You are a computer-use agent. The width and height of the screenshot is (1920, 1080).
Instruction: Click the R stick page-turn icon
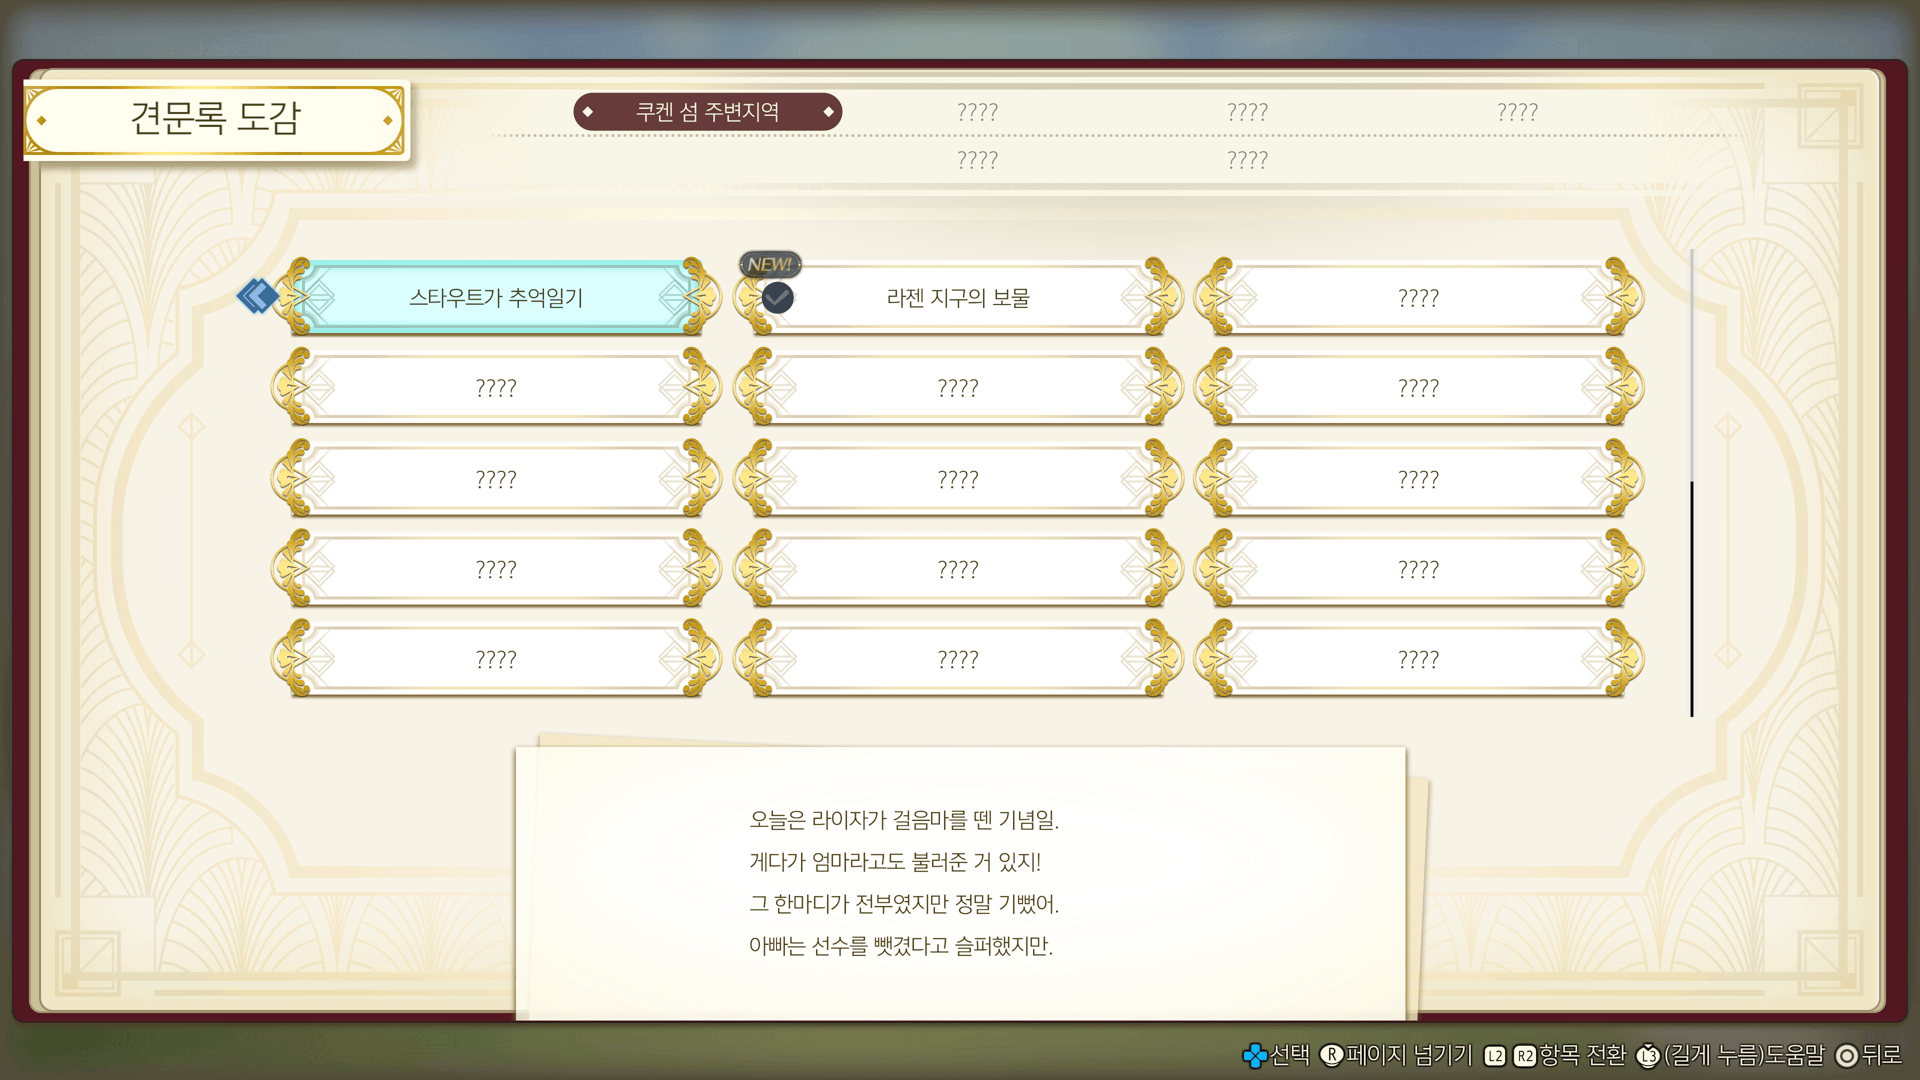pos(1331,1055)
